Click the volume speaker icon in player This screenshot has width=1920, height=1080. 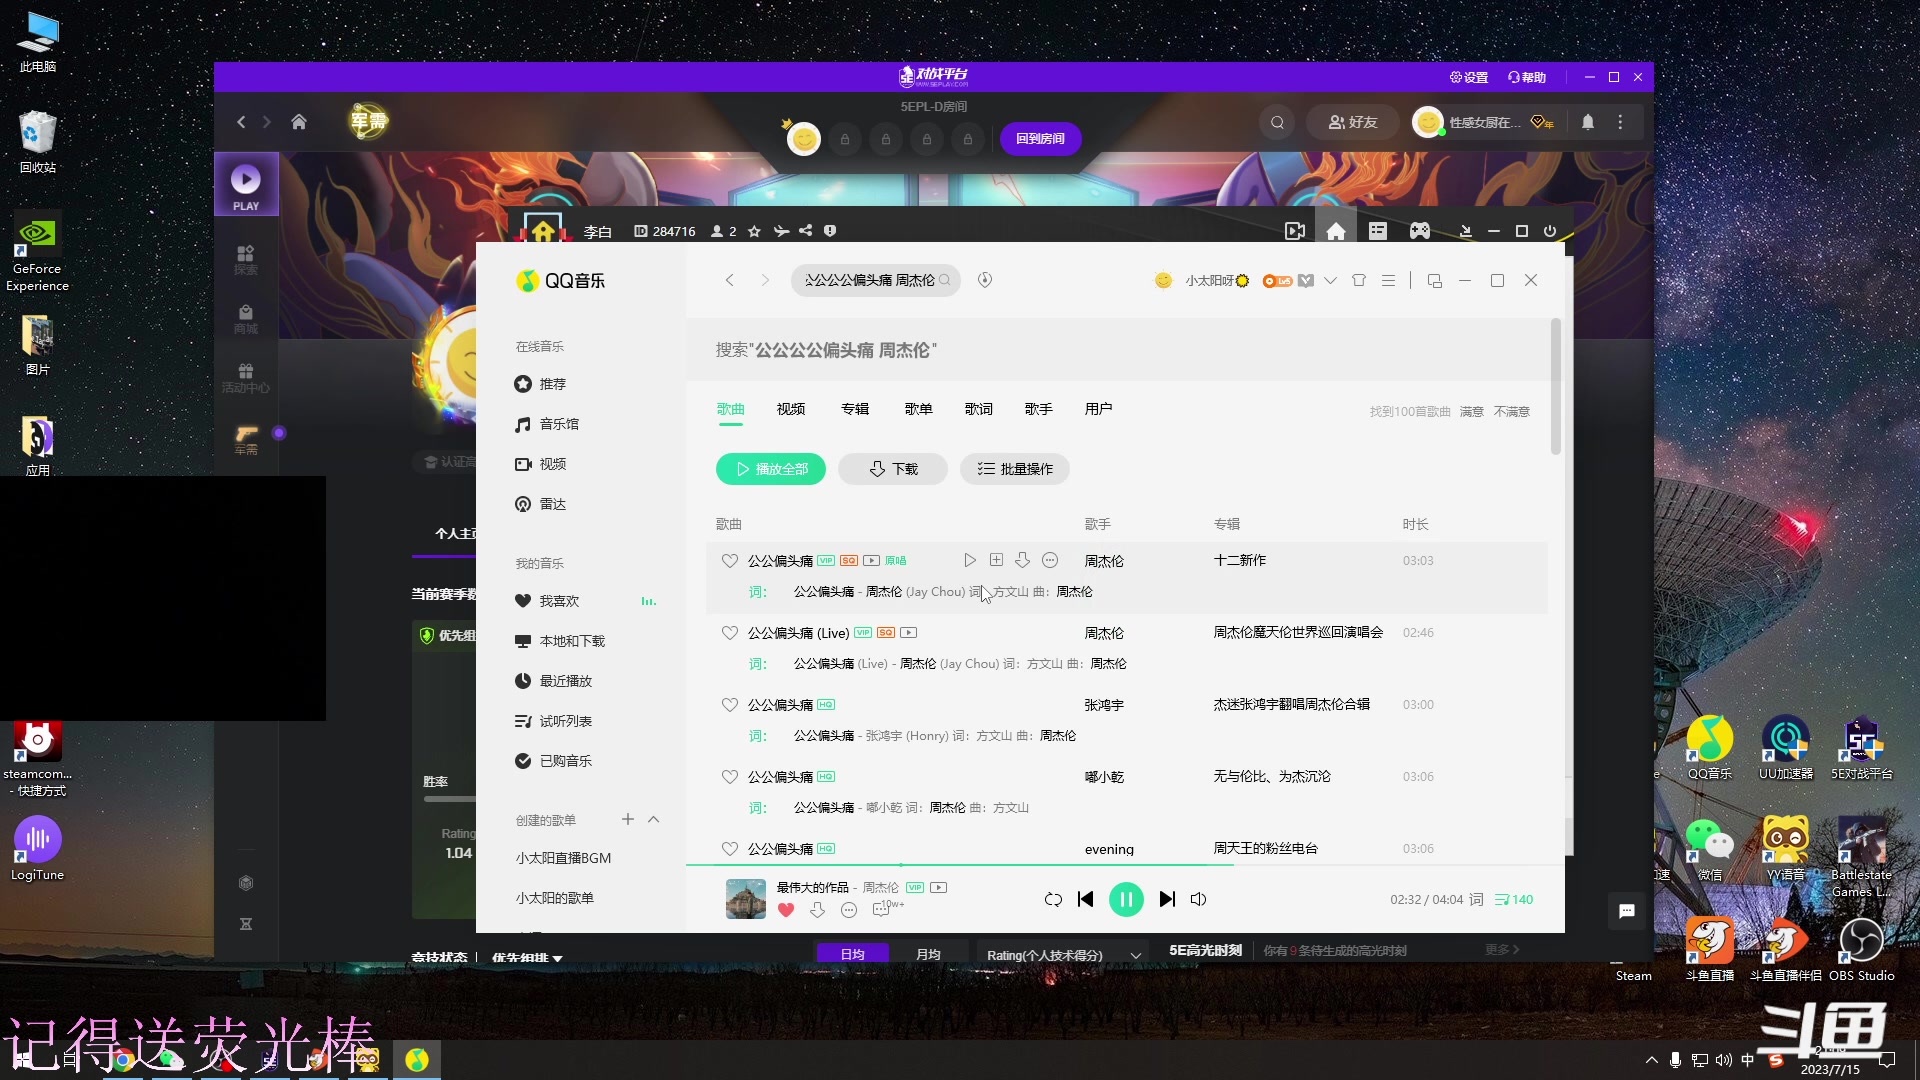tap(1198, 899)
